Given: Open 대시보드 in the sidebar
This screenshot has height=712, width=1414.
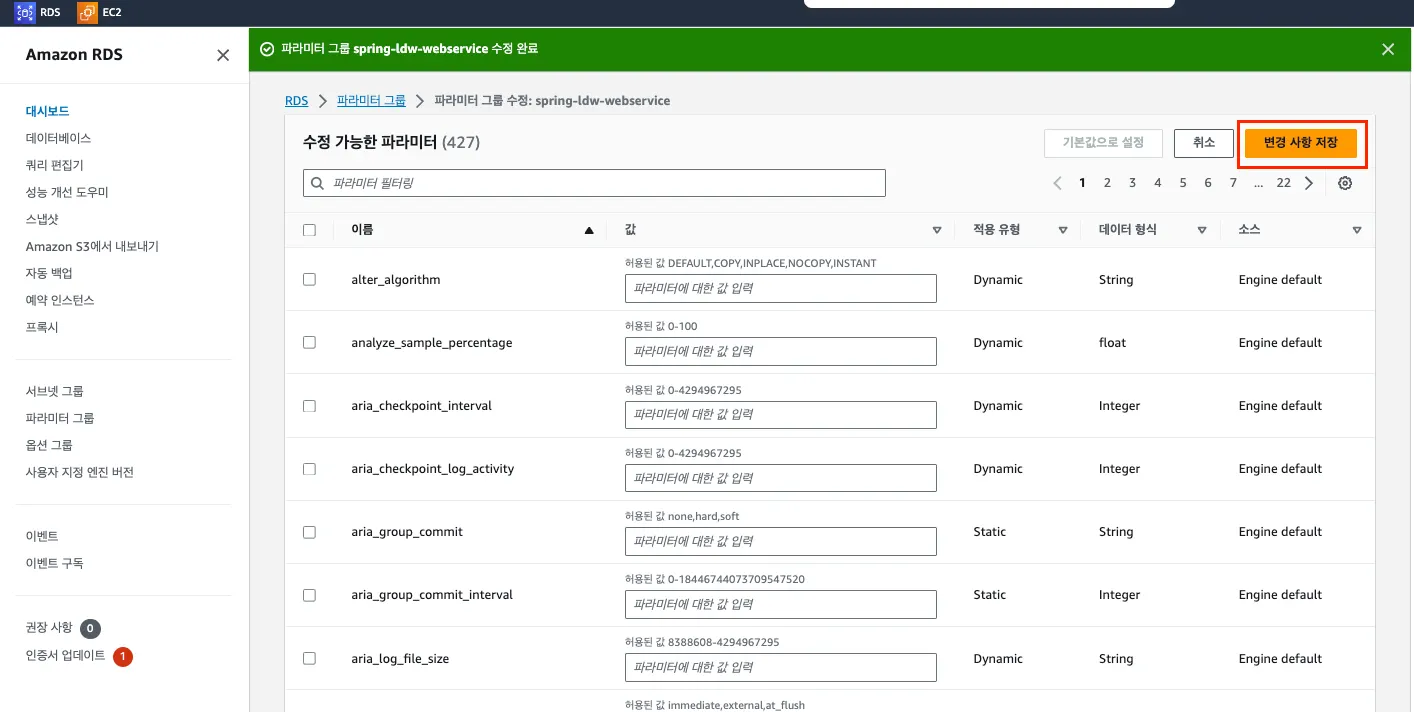Looking at the screenshot, I should 47,111.
